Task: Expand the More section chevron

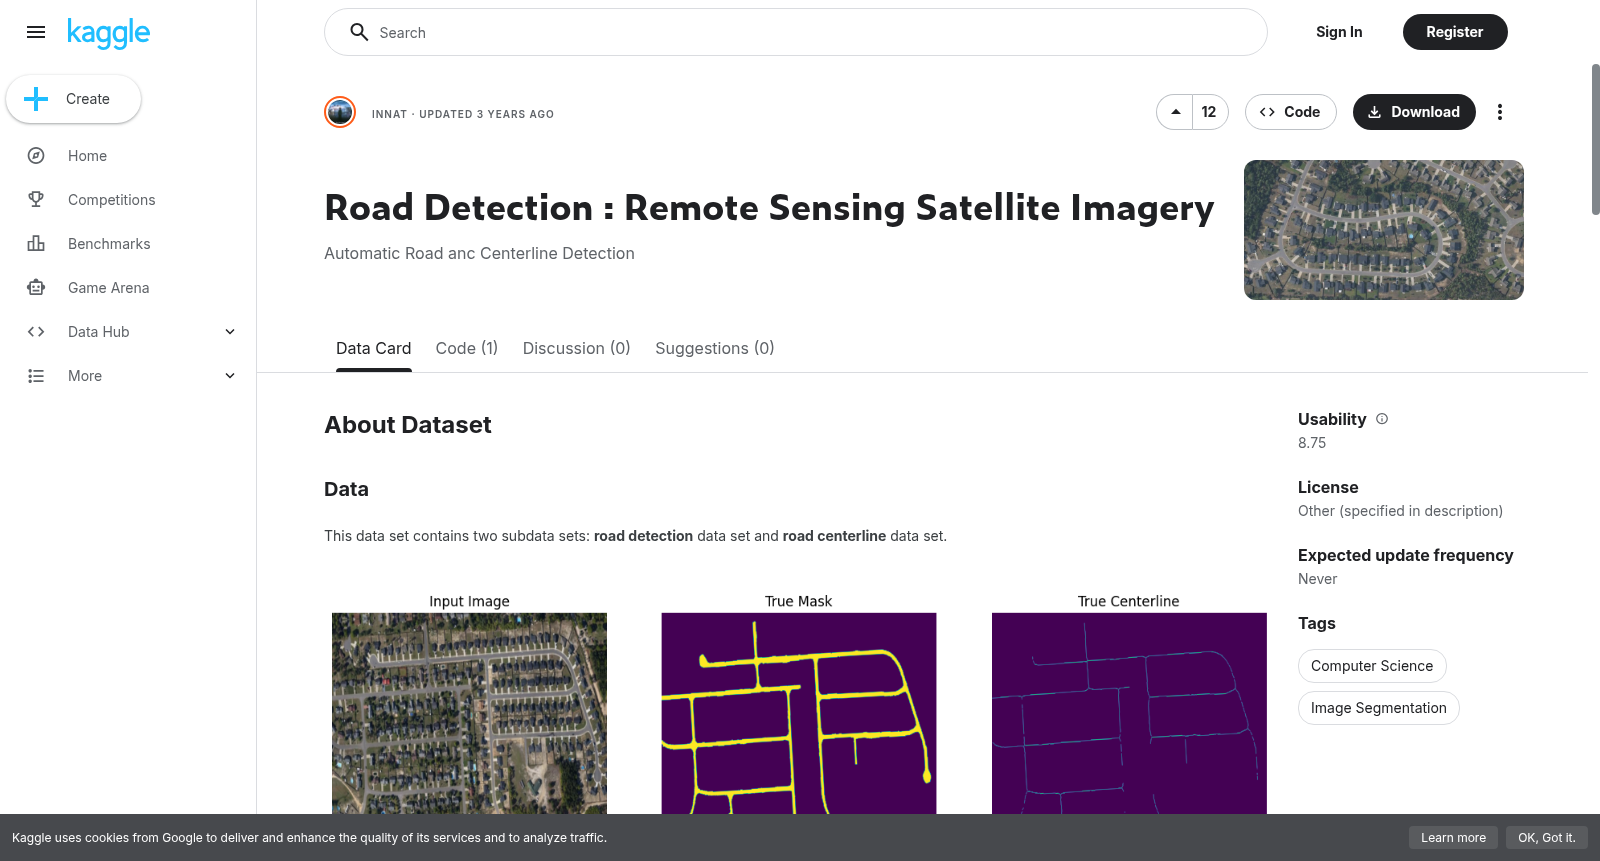Action: [230, 376]
